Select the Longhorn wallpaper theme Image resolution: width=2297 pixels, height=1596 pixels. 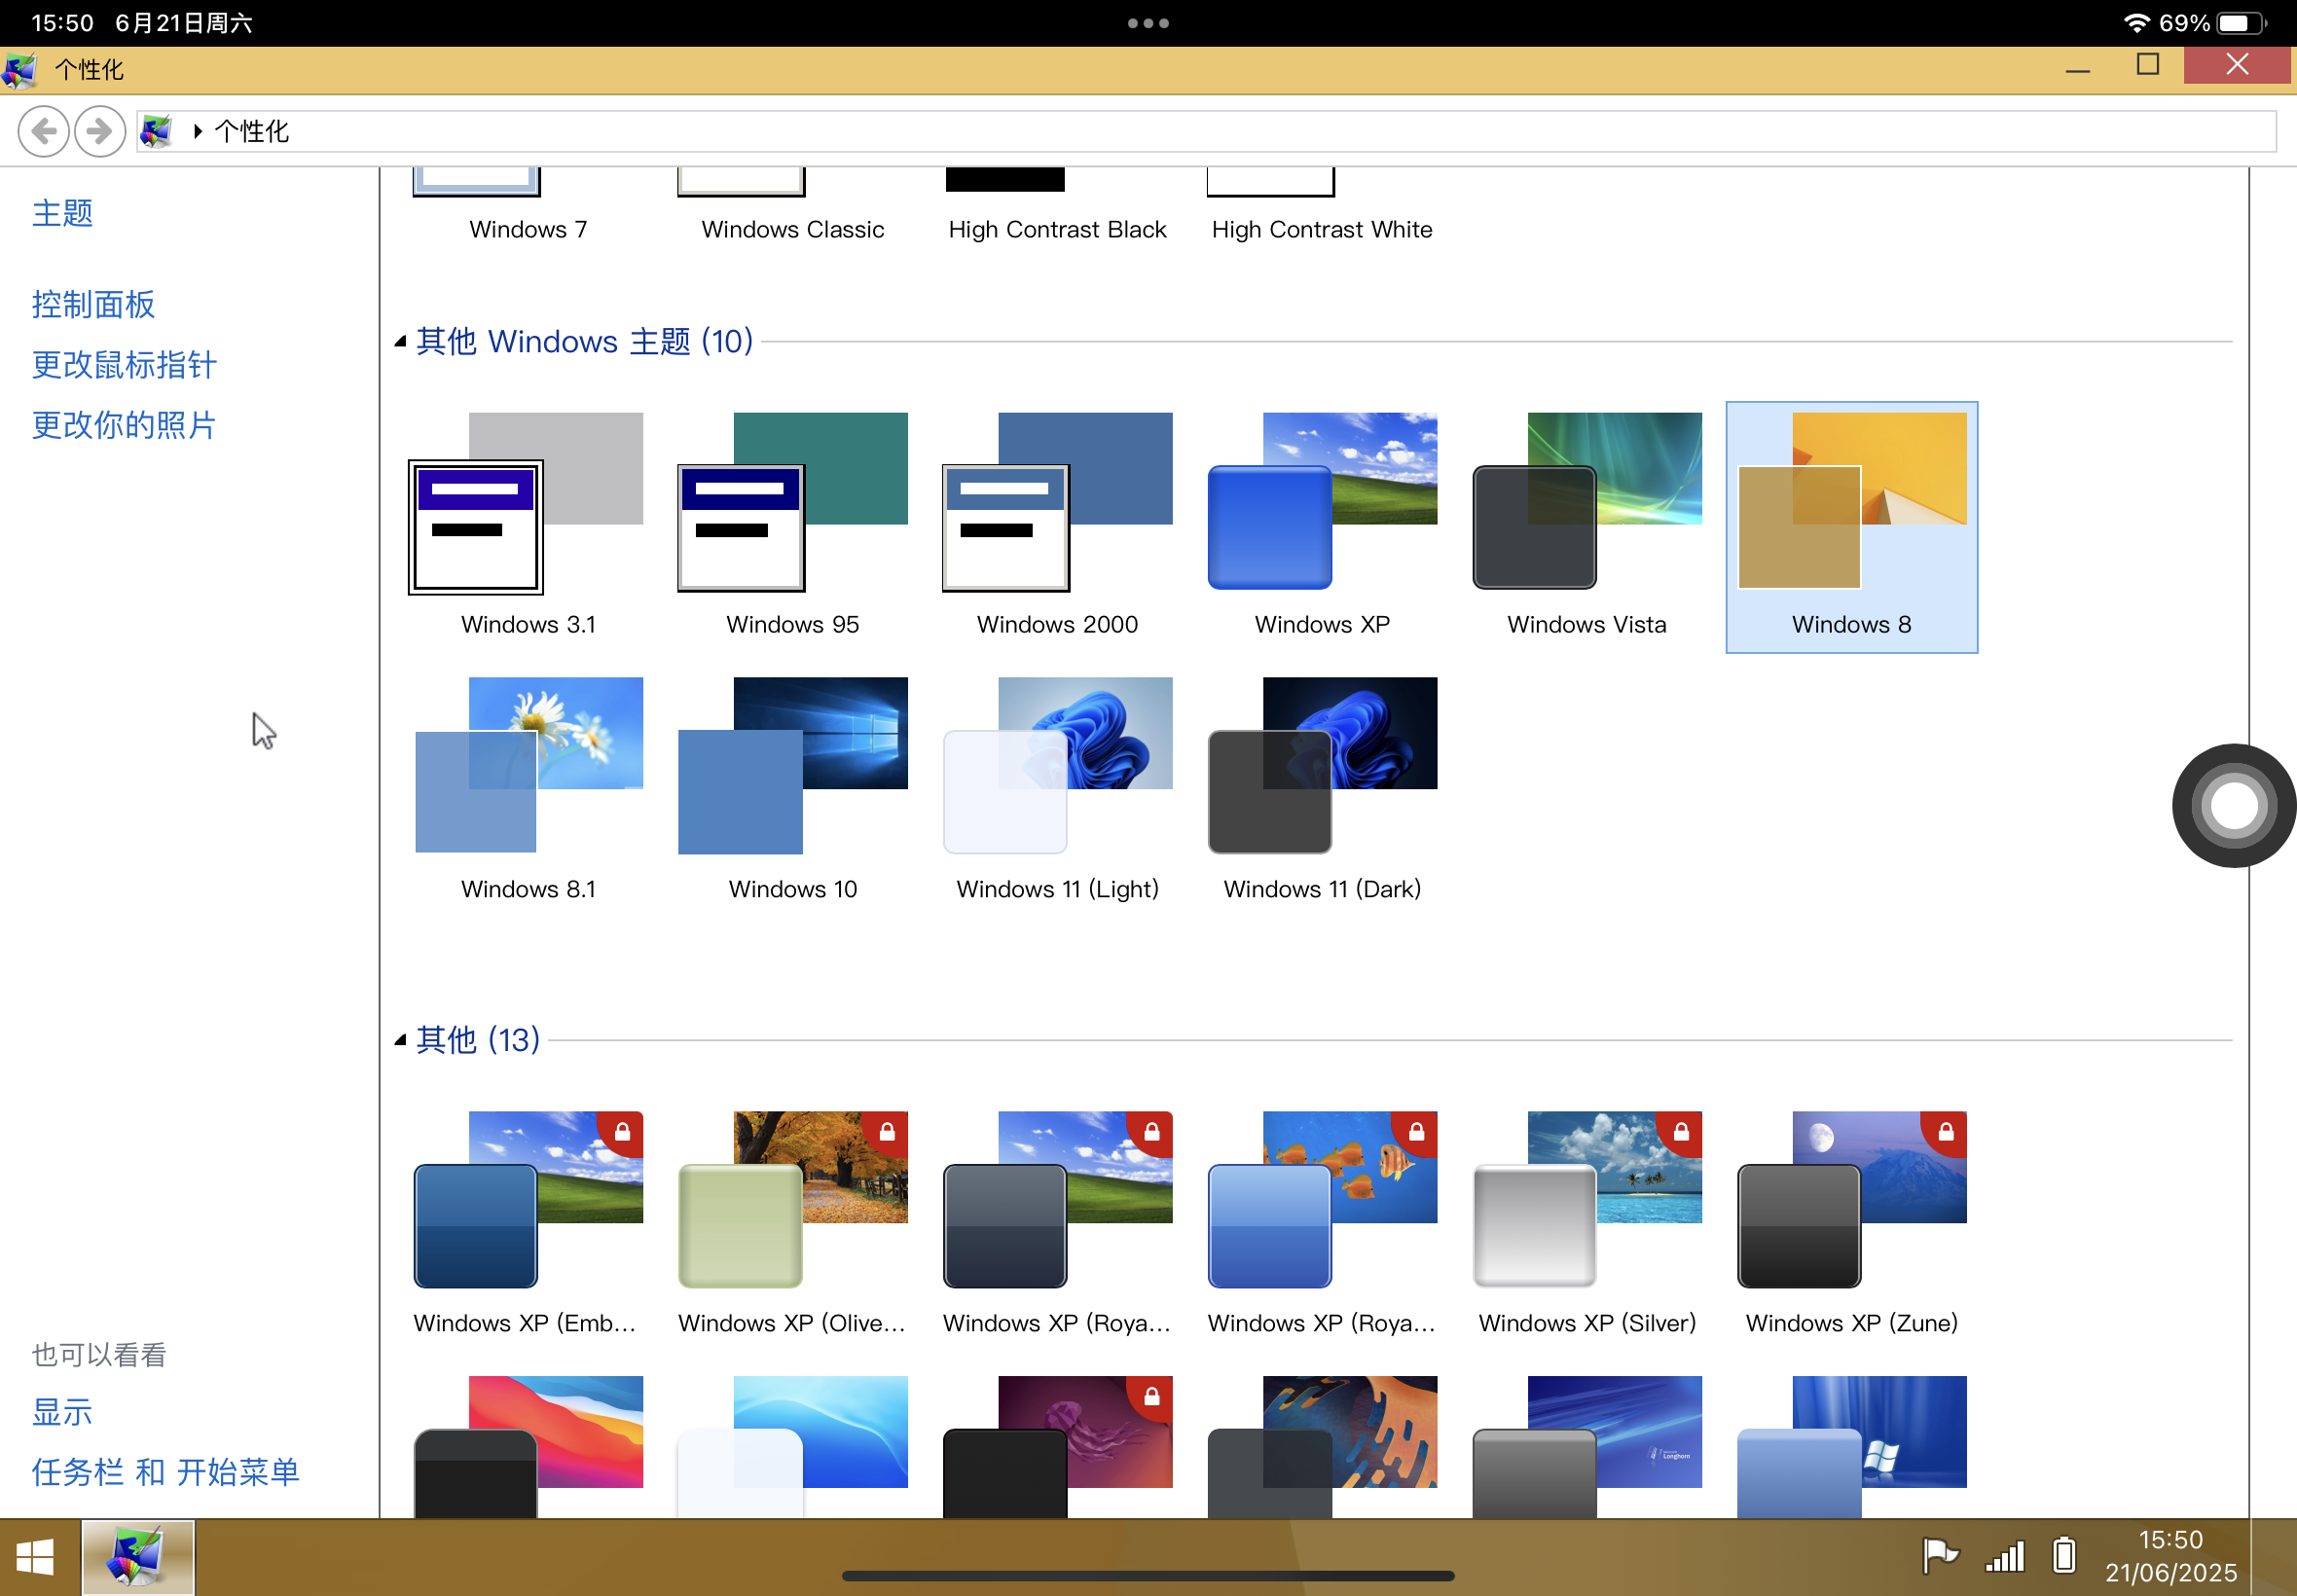(x=1587, y=1446)
